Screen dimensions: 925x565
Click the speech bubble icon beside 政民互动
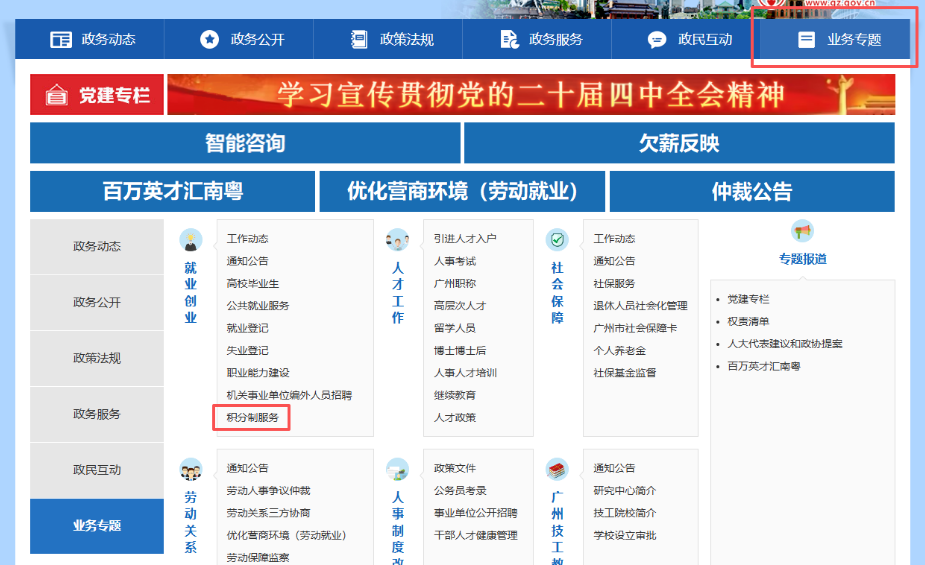657,40
